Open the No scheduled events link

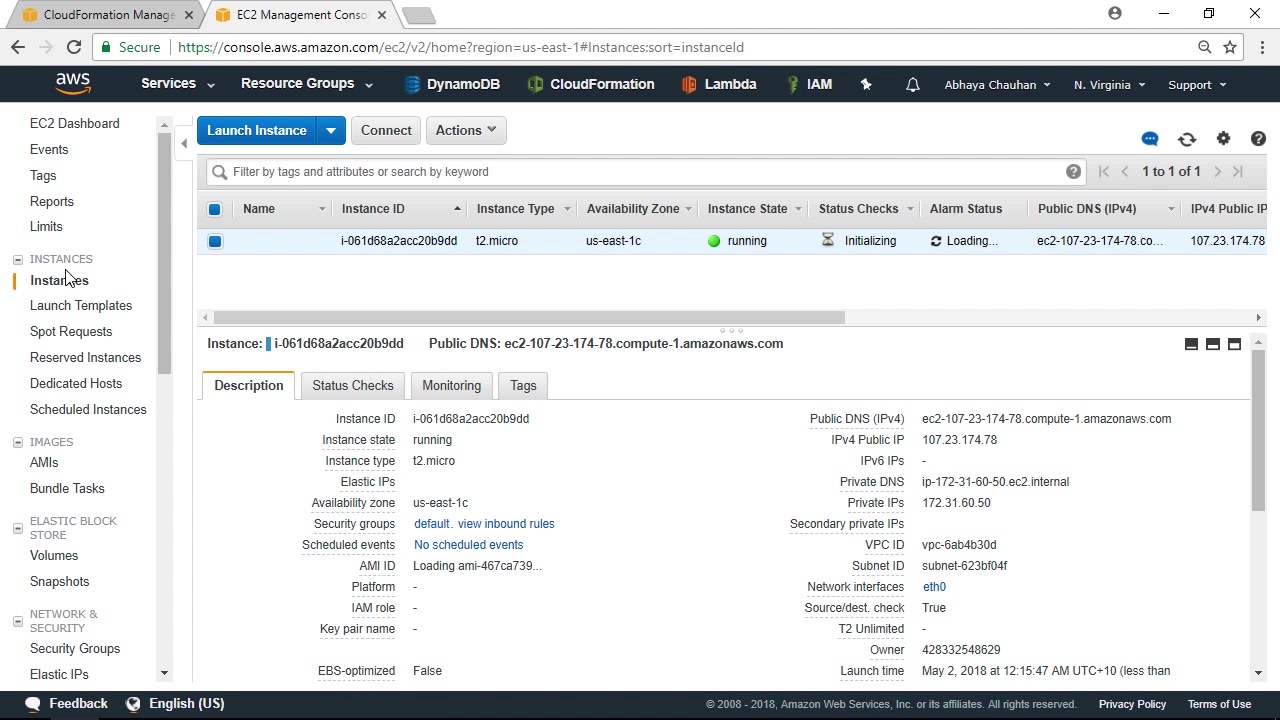469,545
